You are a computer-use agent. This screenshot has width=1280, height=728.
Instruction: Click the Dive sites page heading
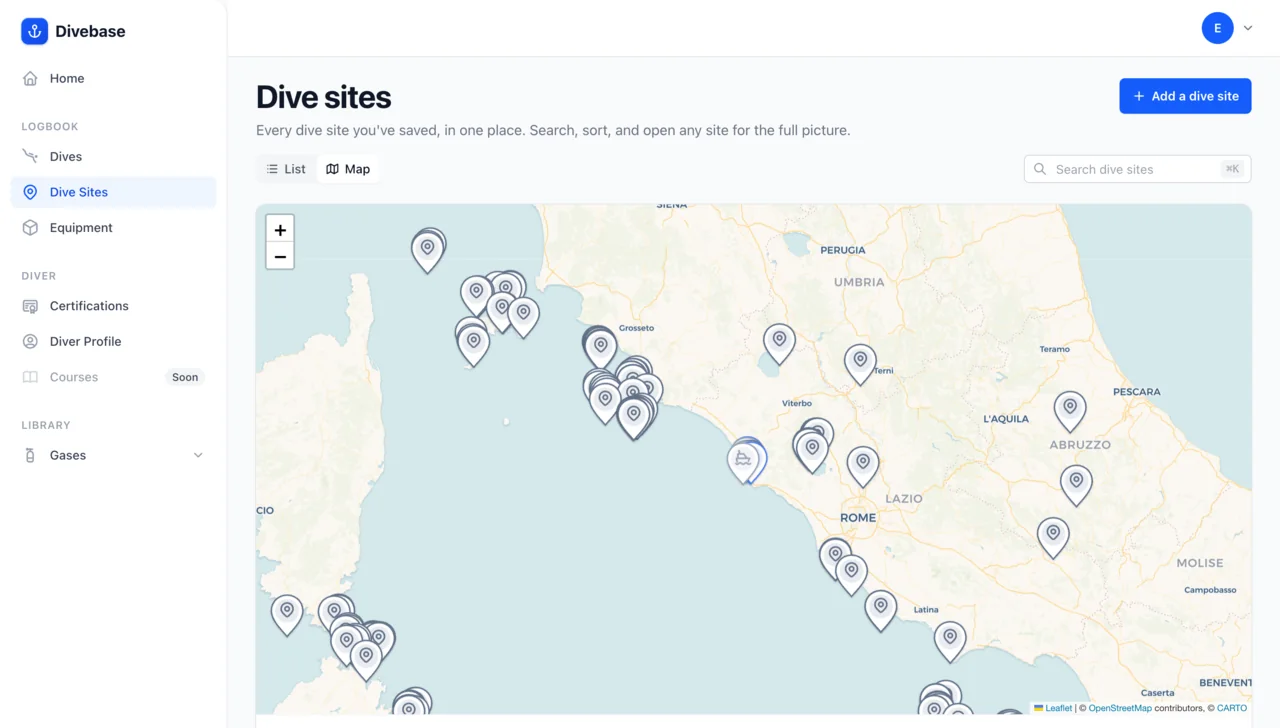pos(323,97)
